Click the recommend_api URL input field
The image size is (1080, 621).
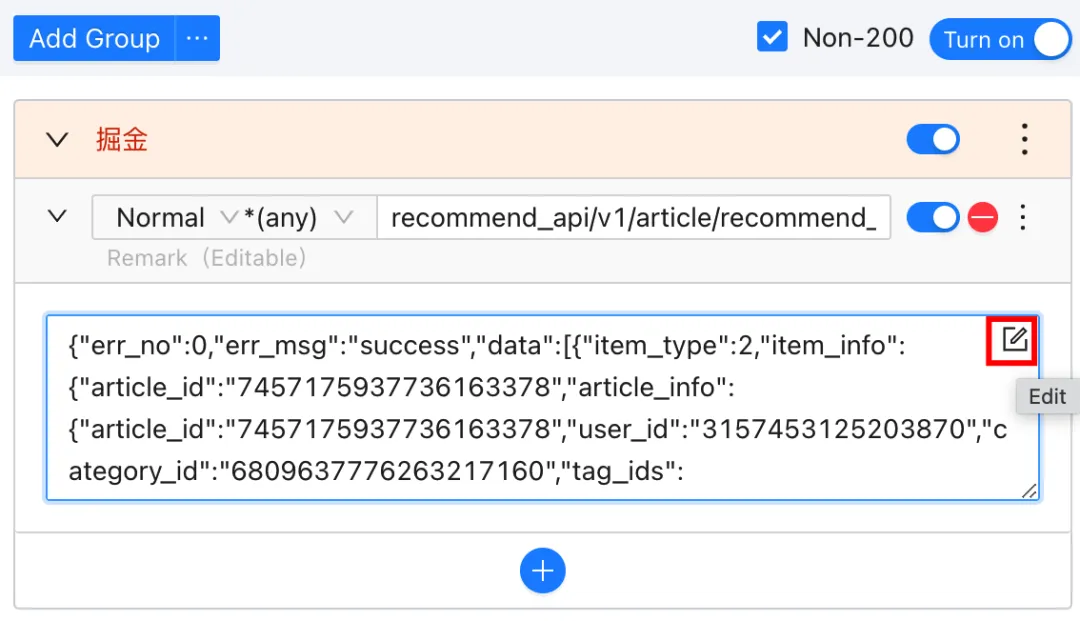[x=634, y=218]
